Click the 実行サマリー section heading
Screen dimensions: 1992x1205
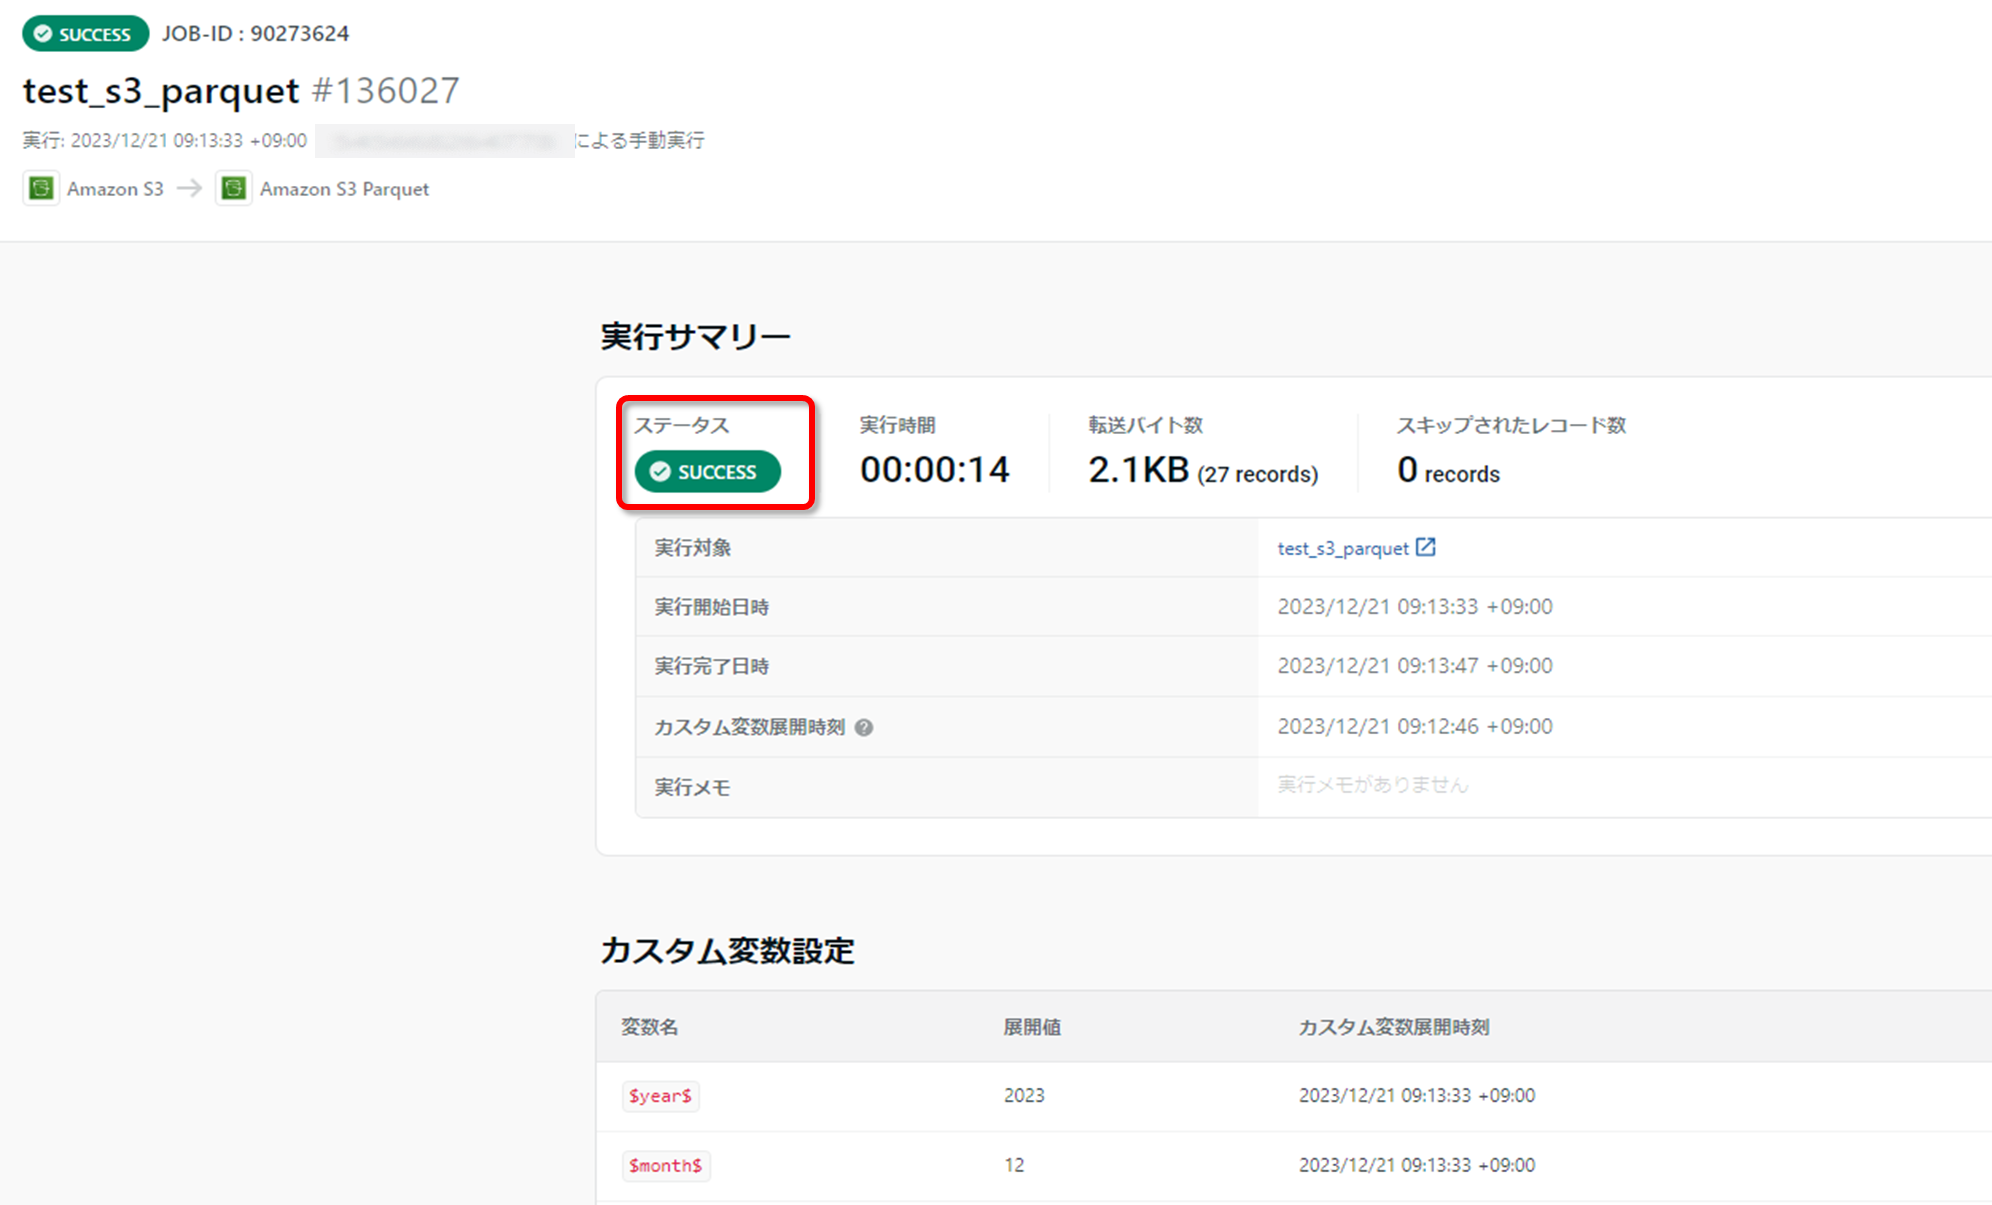695,337
